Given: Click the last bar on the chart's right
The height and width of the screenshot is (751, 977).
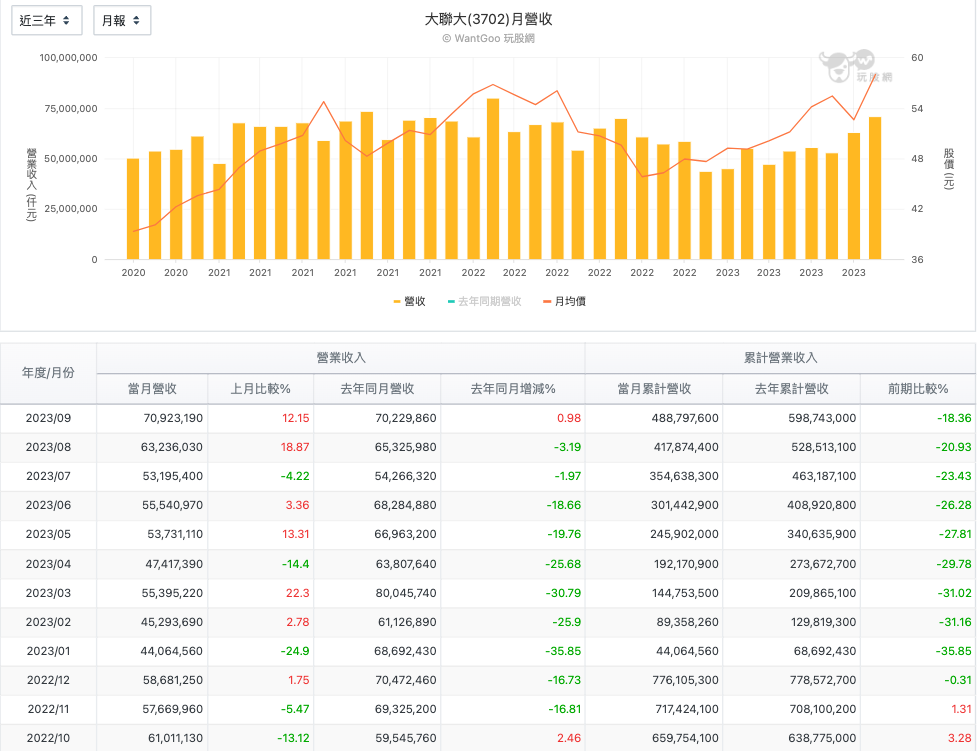Looking at the screenshot, I should pos(875,190).
